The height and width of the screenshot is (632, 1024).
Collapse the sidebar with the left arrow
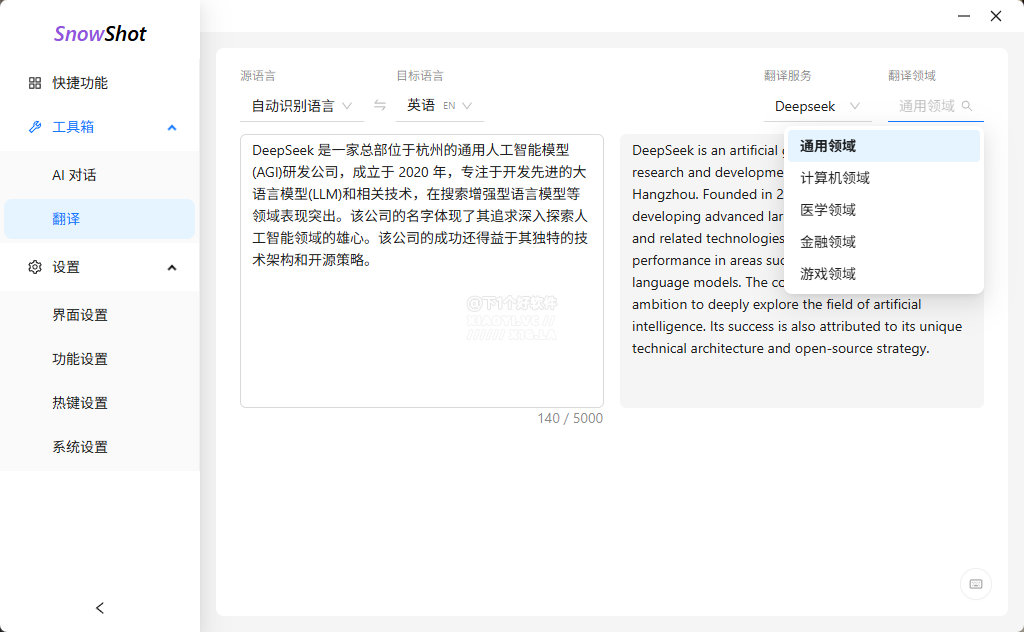(100, 608)
